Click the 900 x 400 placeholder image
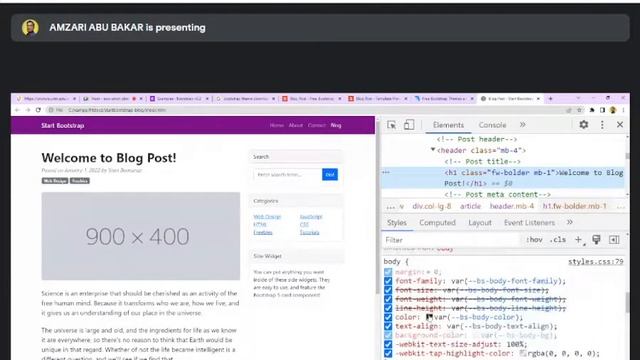This screenshot has width=640, height=360. click(x=140, y=236)
